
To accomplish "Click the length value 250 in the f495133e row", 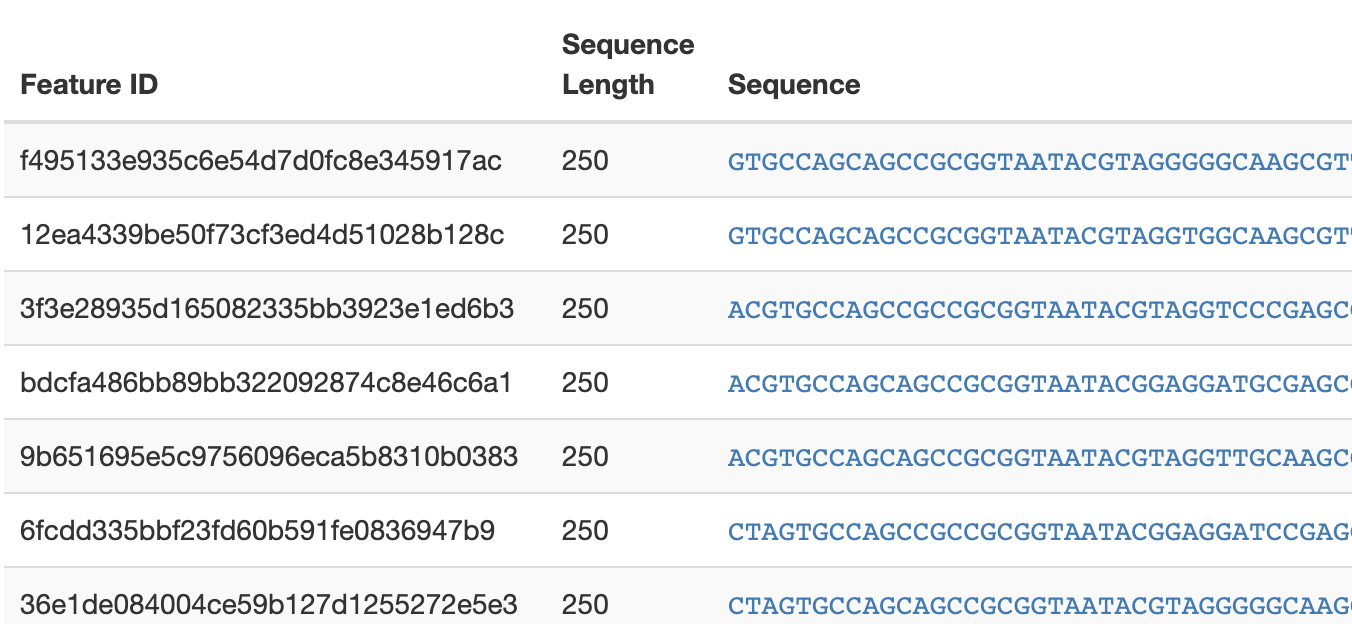I will [585, 160].
